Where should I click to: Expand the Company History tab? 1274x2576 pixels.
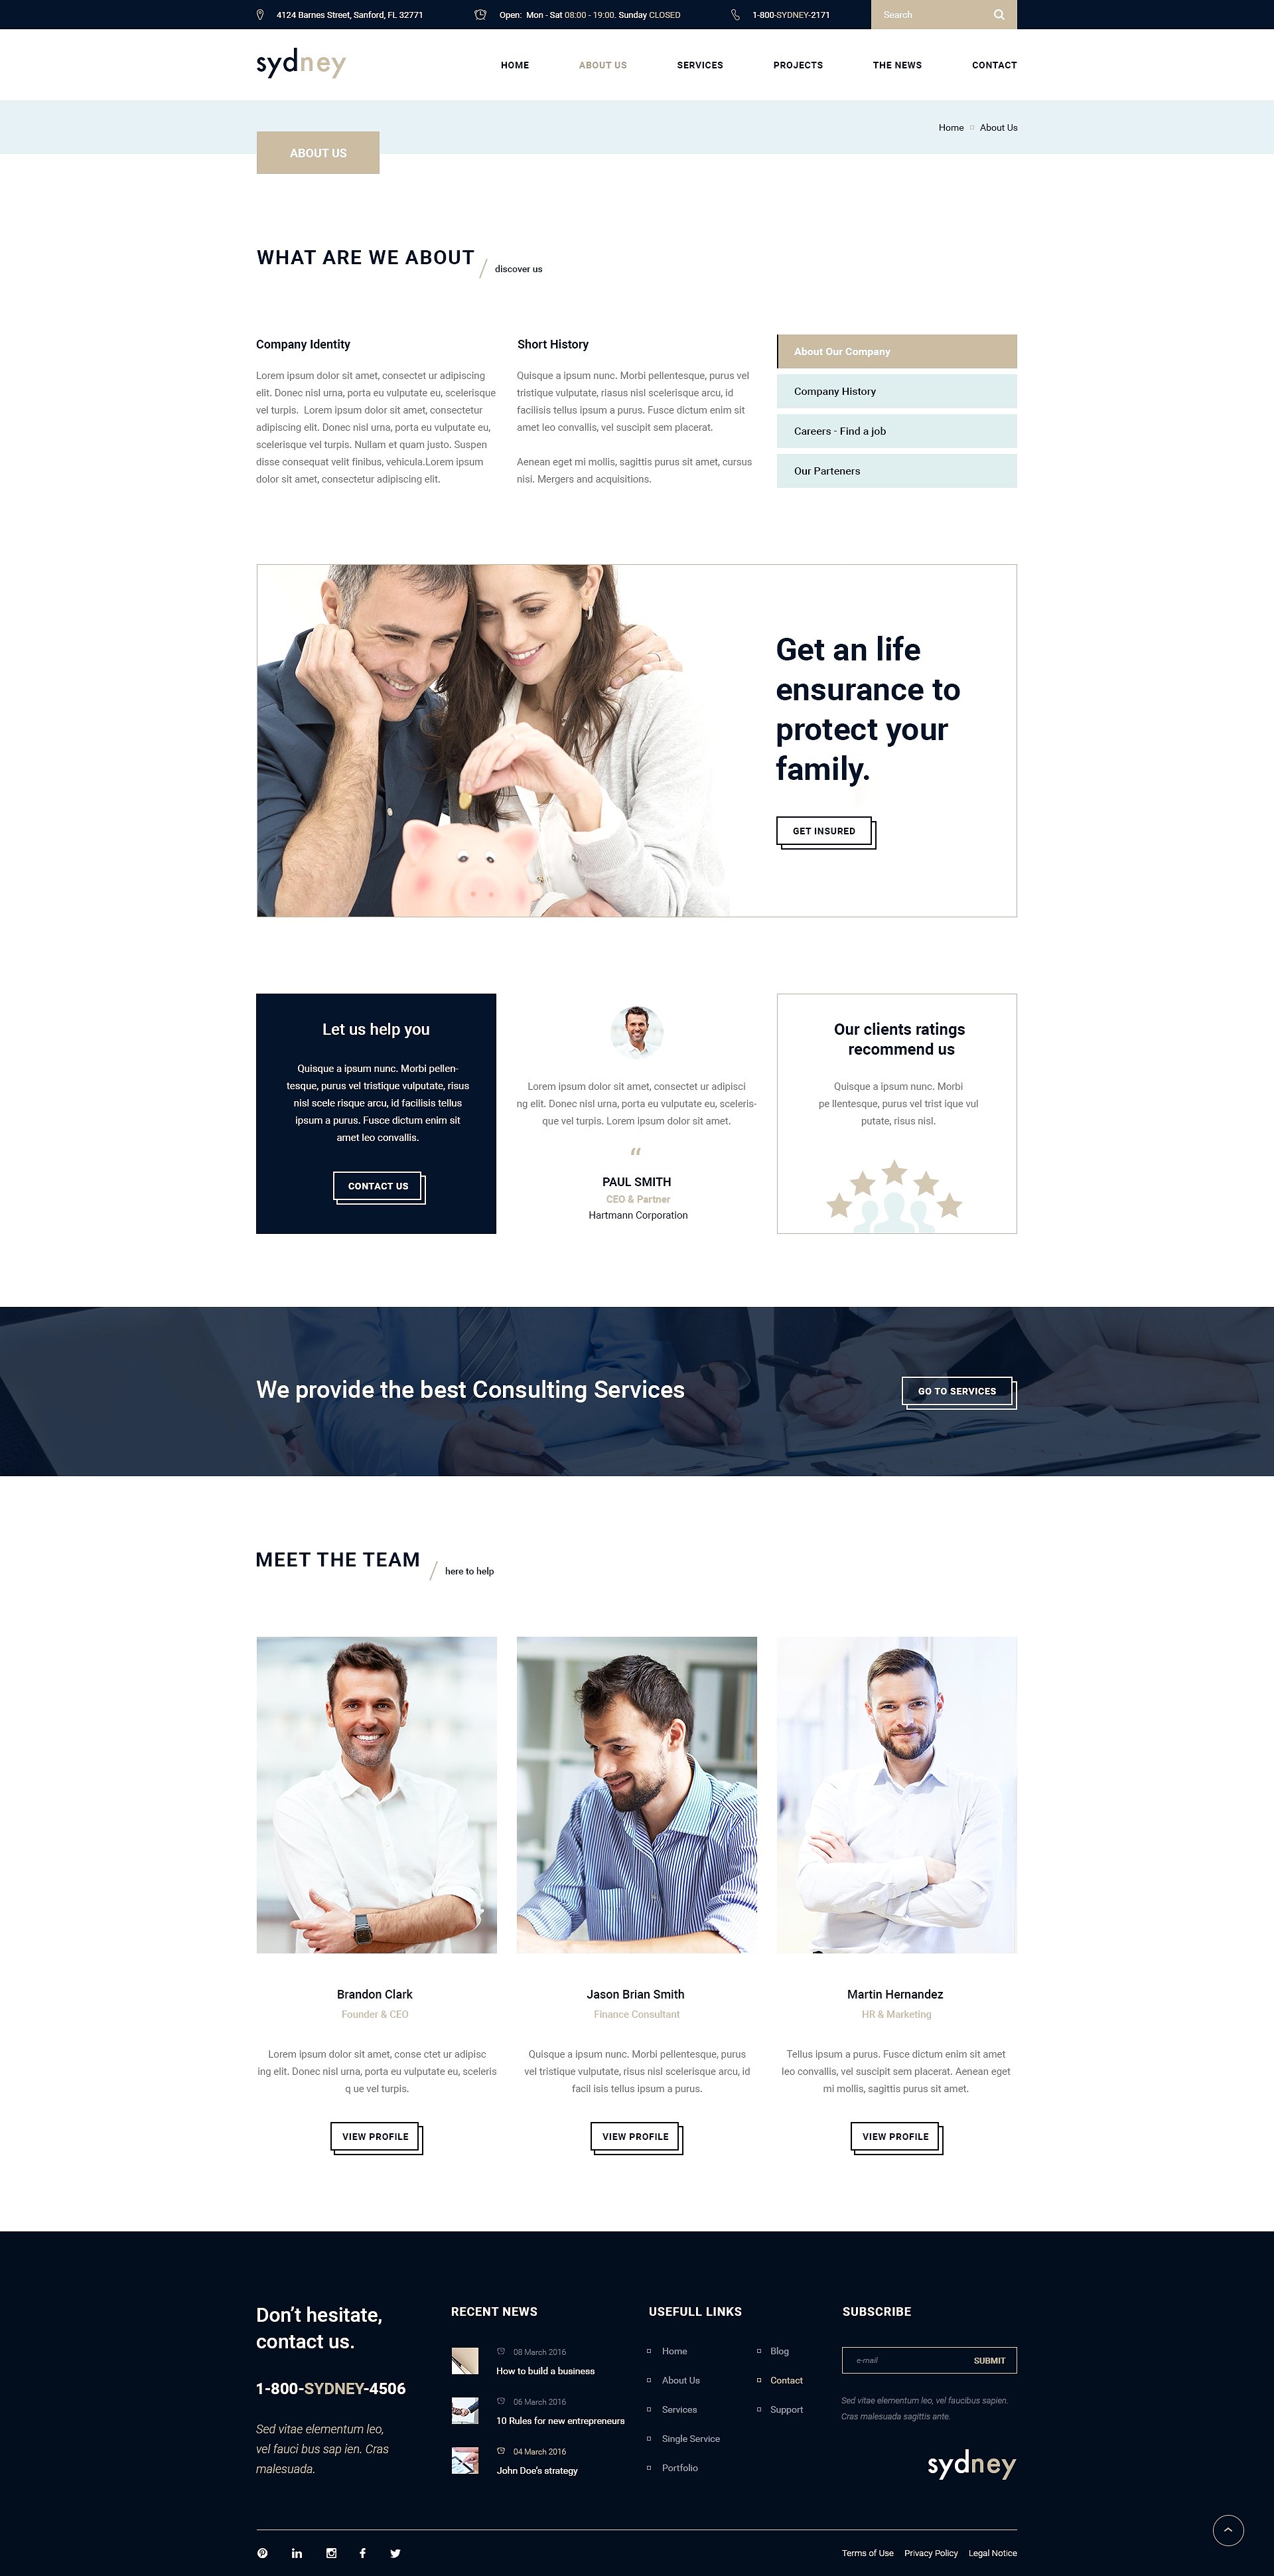click(x=898, y=391)
